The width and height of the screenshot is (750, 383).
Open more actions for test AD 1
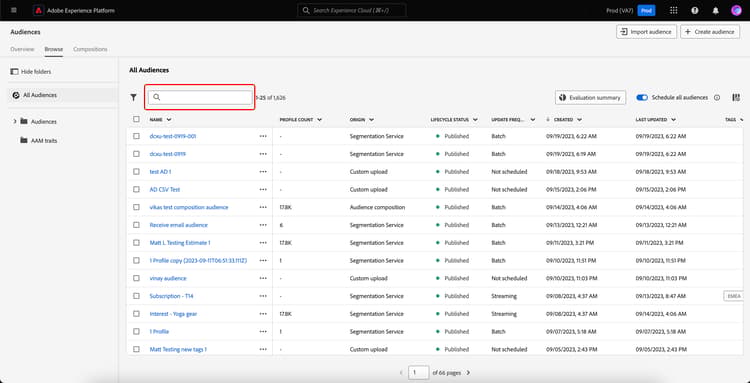click(263, 172)
